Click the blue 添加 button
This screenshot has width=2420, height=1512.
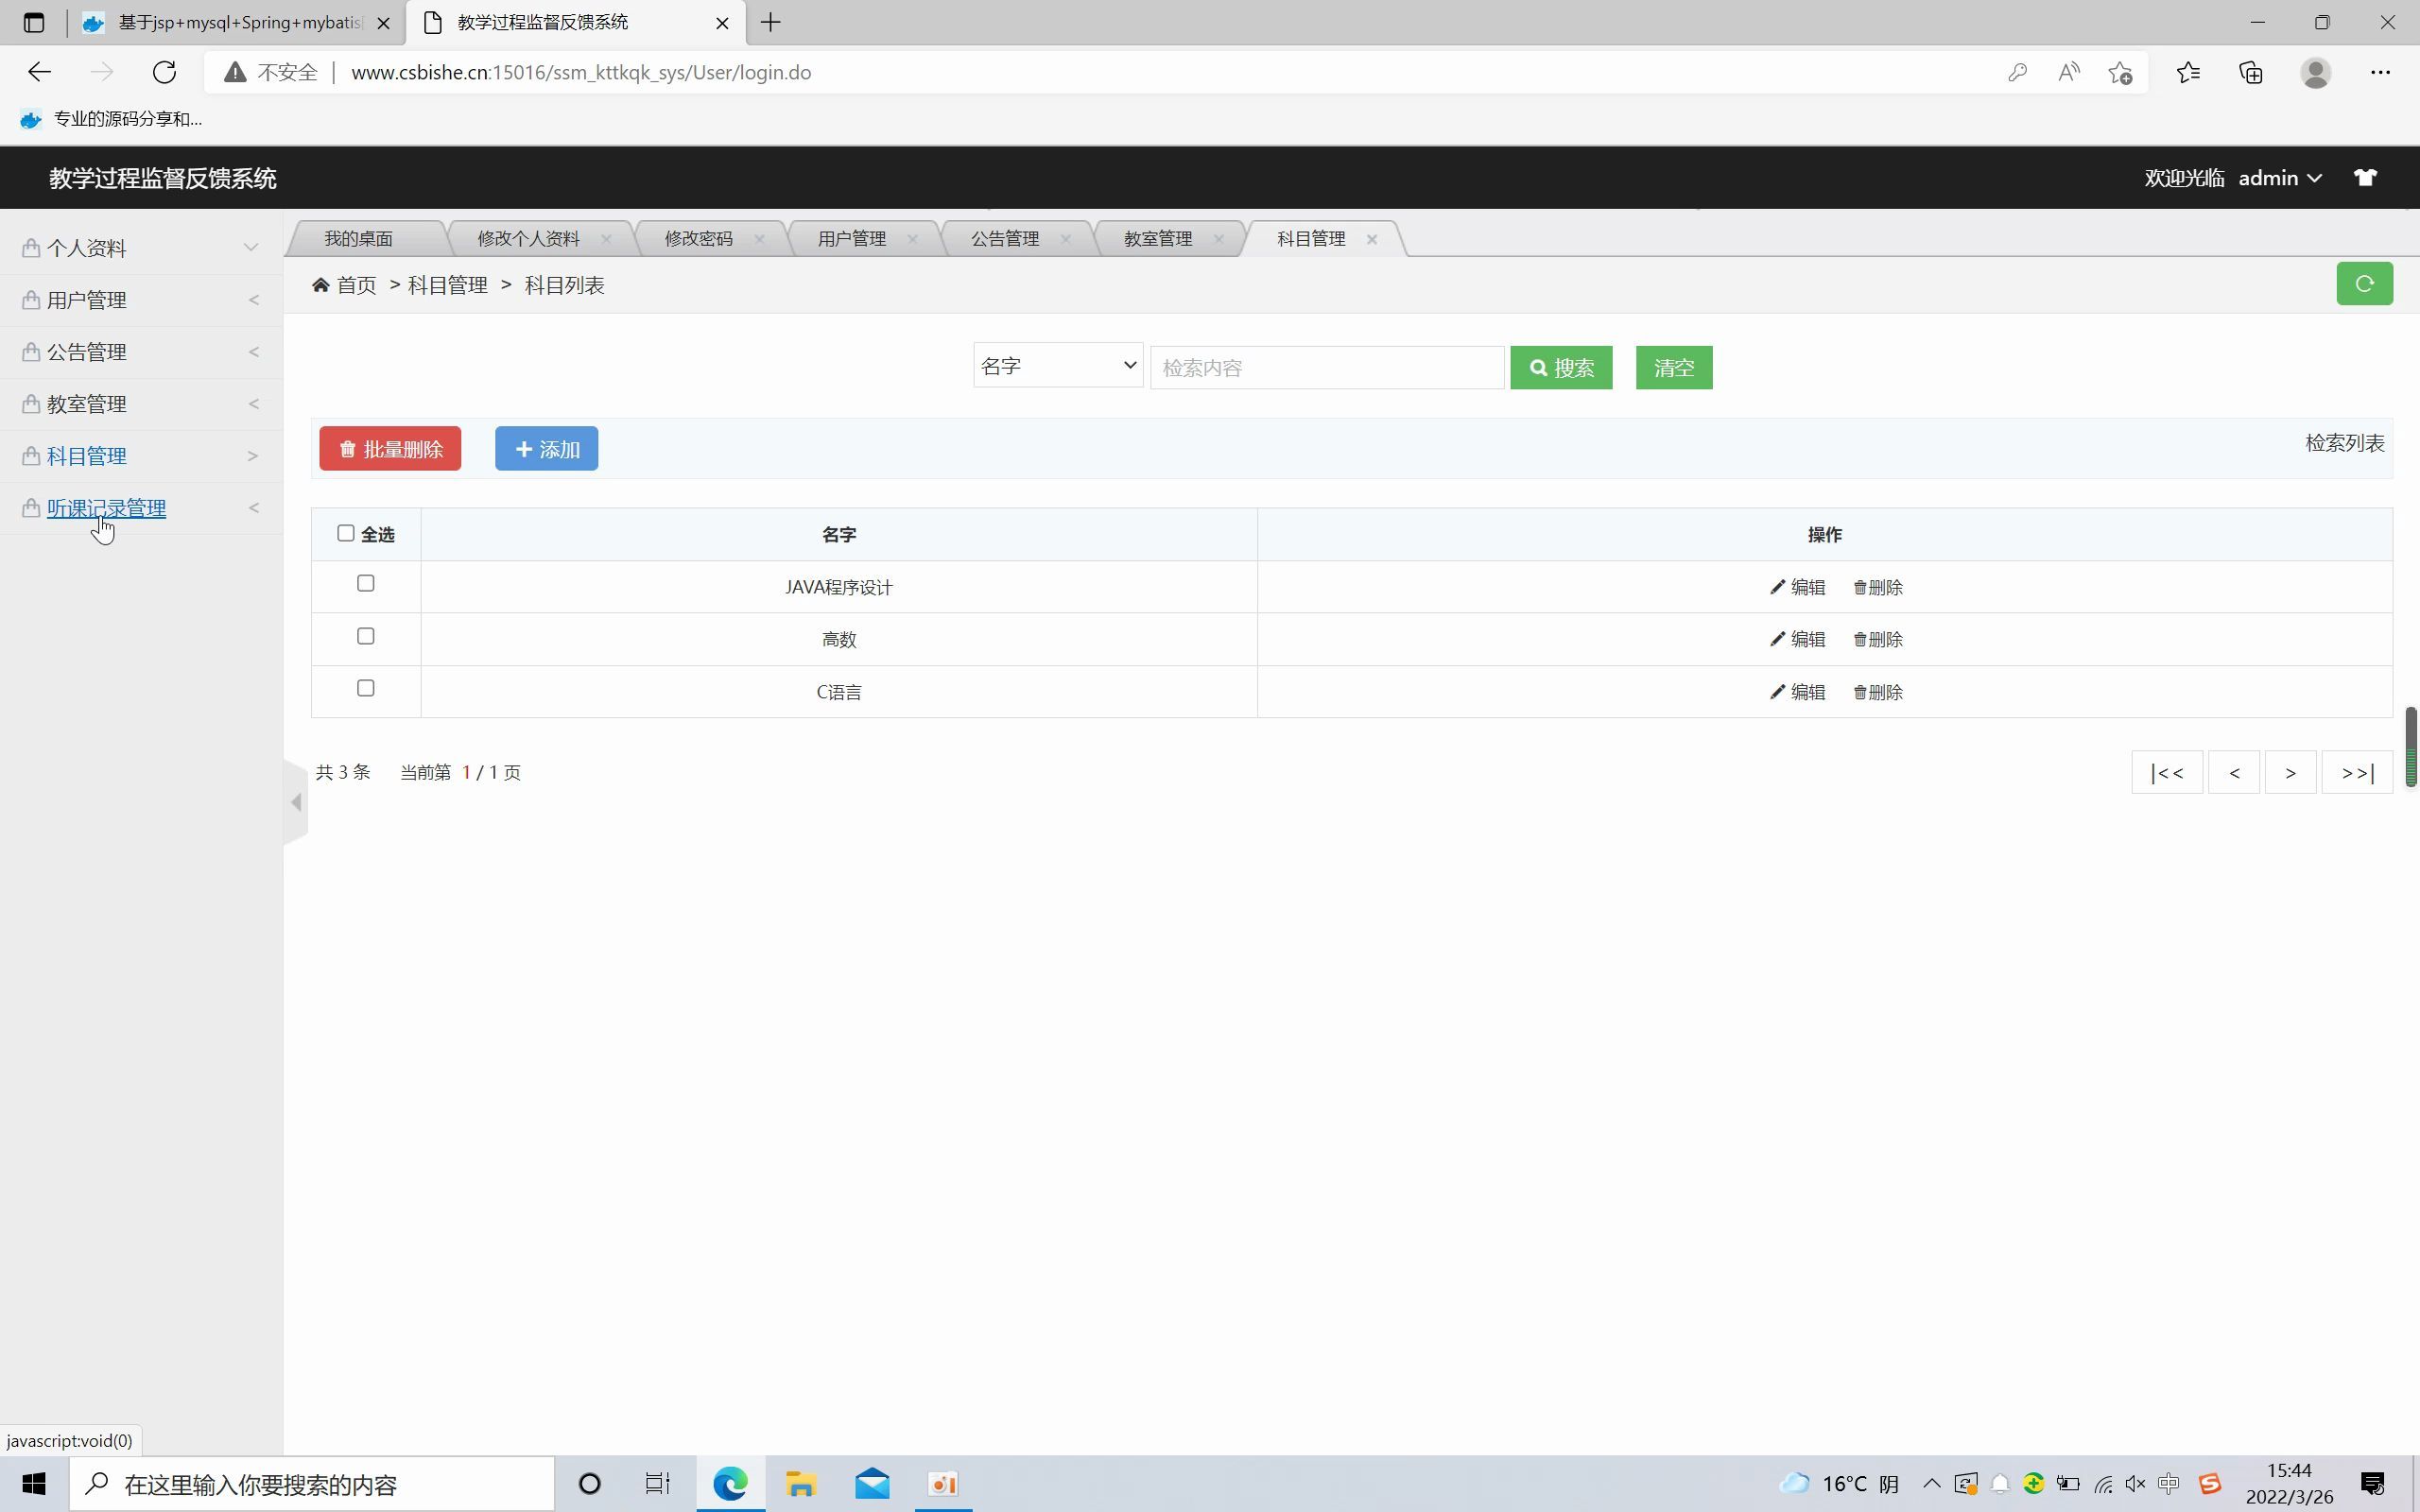(546, 449)
